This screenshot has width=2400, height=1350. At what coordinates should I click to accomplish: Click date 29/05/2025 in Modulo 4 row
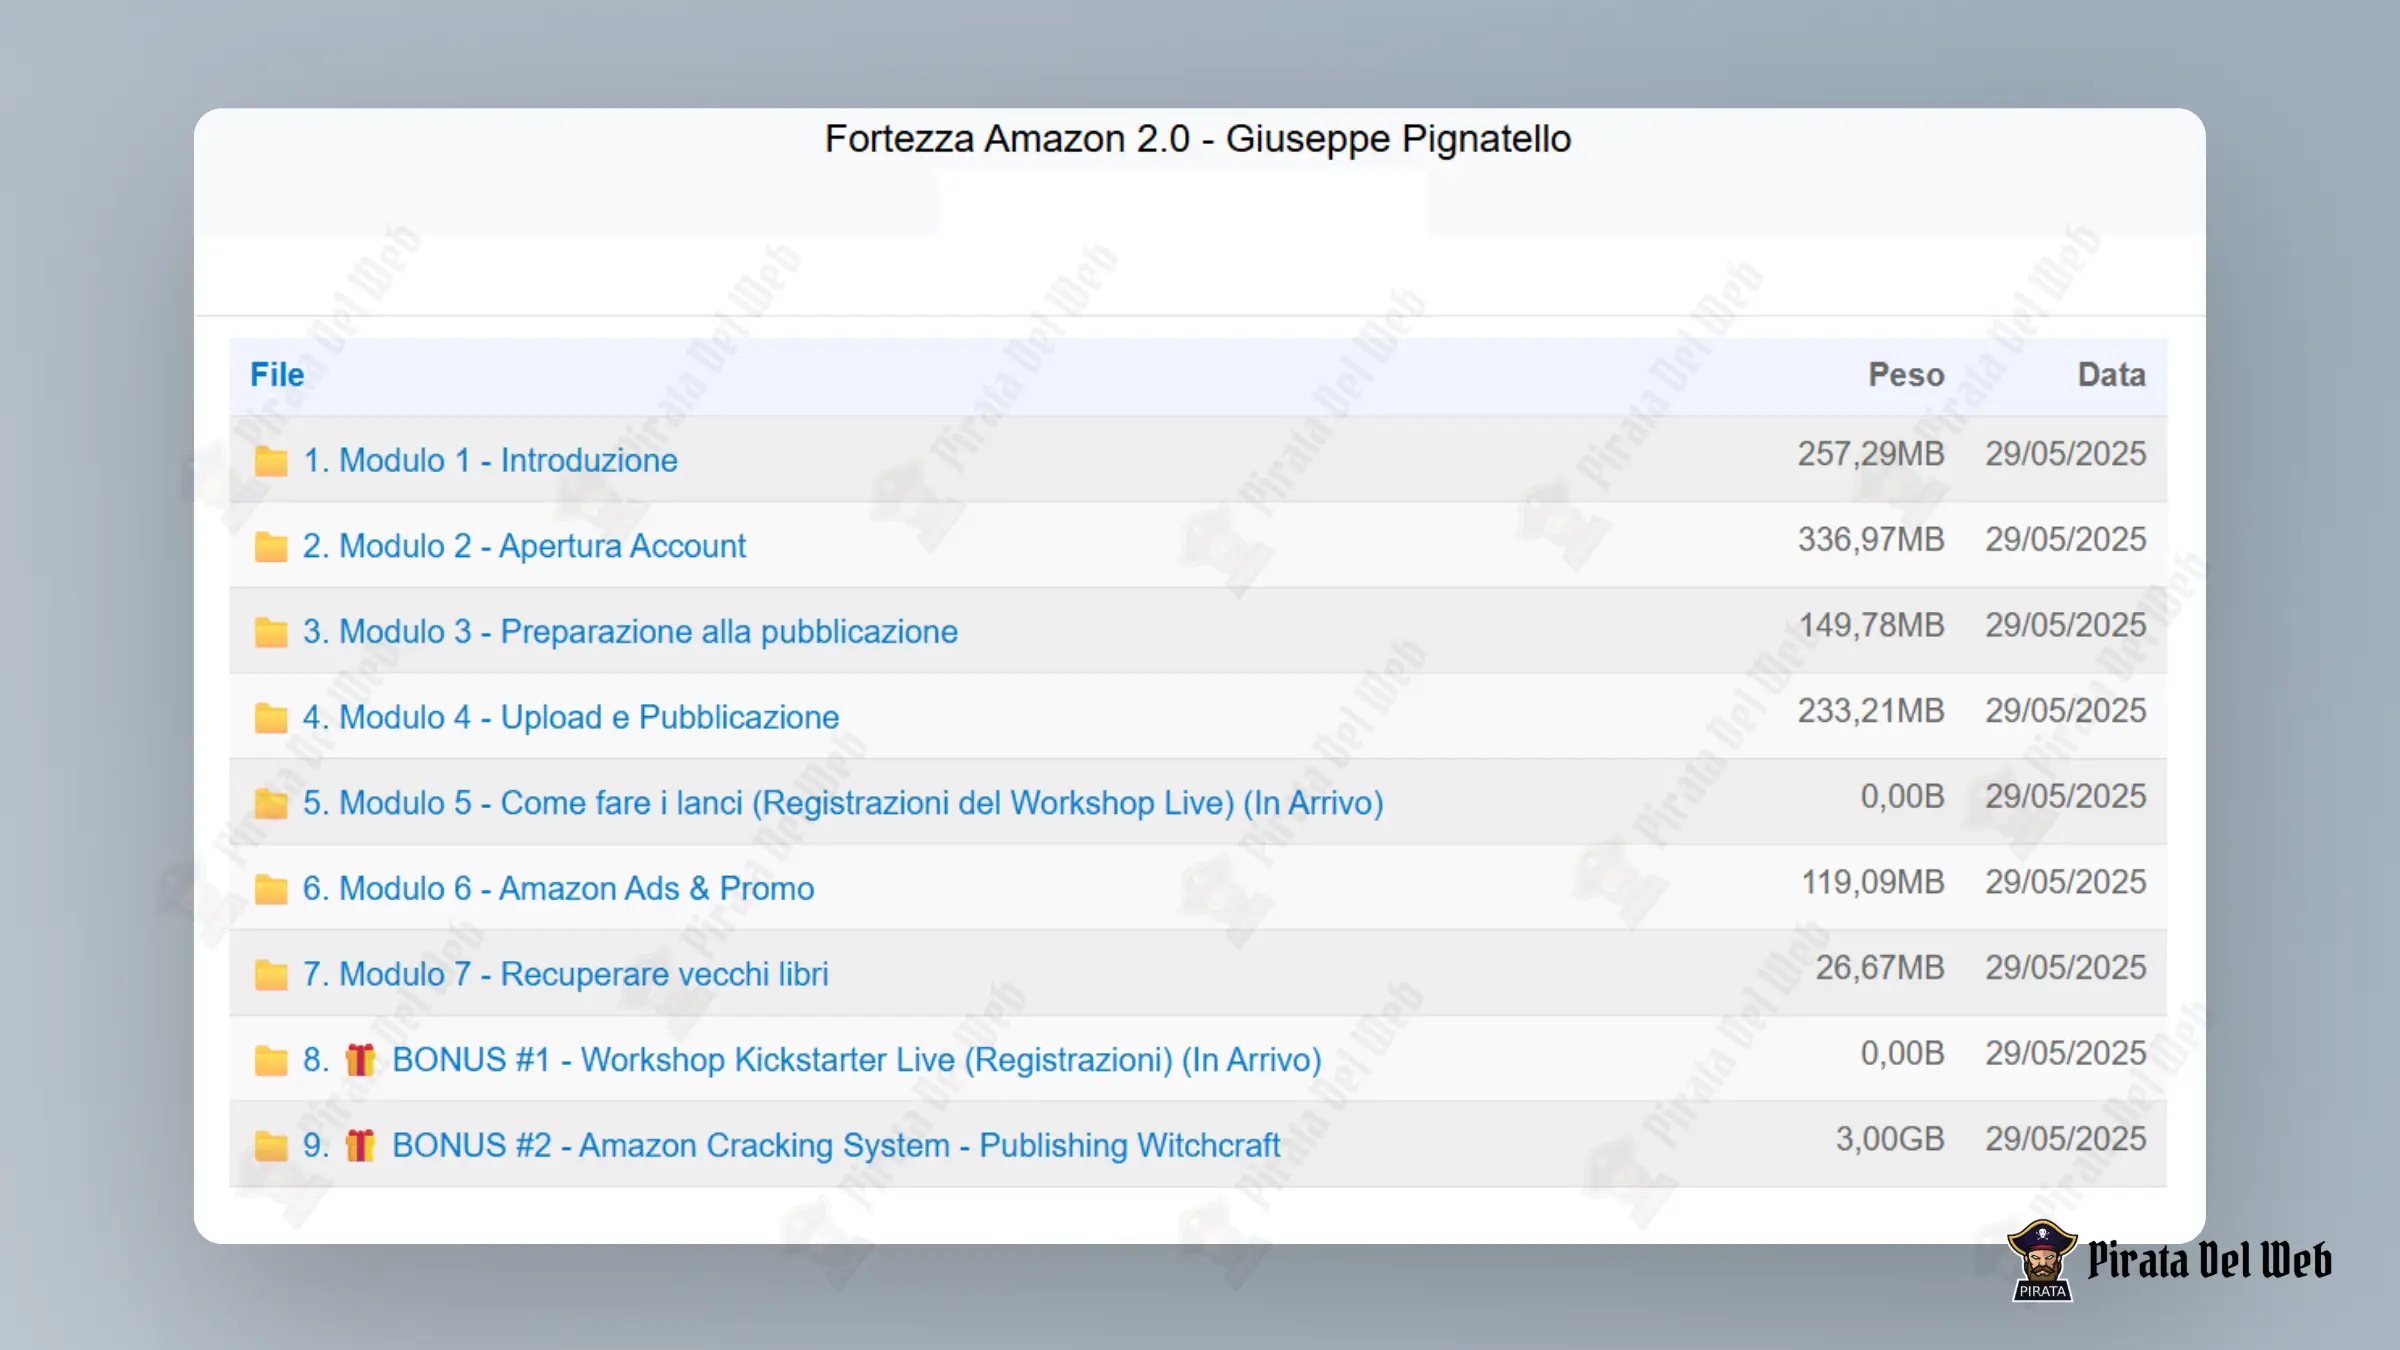coord(2066,711)
